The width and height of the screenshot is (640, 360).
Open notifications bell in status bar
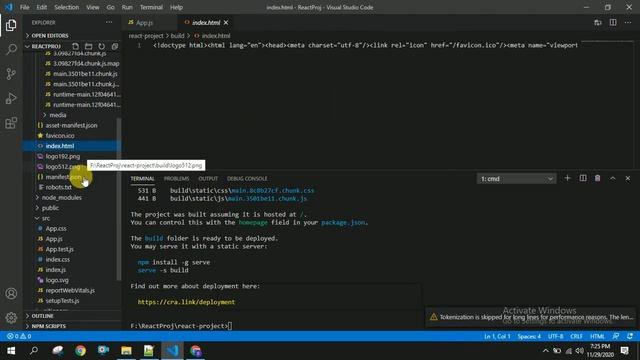(x=630, y=336)
